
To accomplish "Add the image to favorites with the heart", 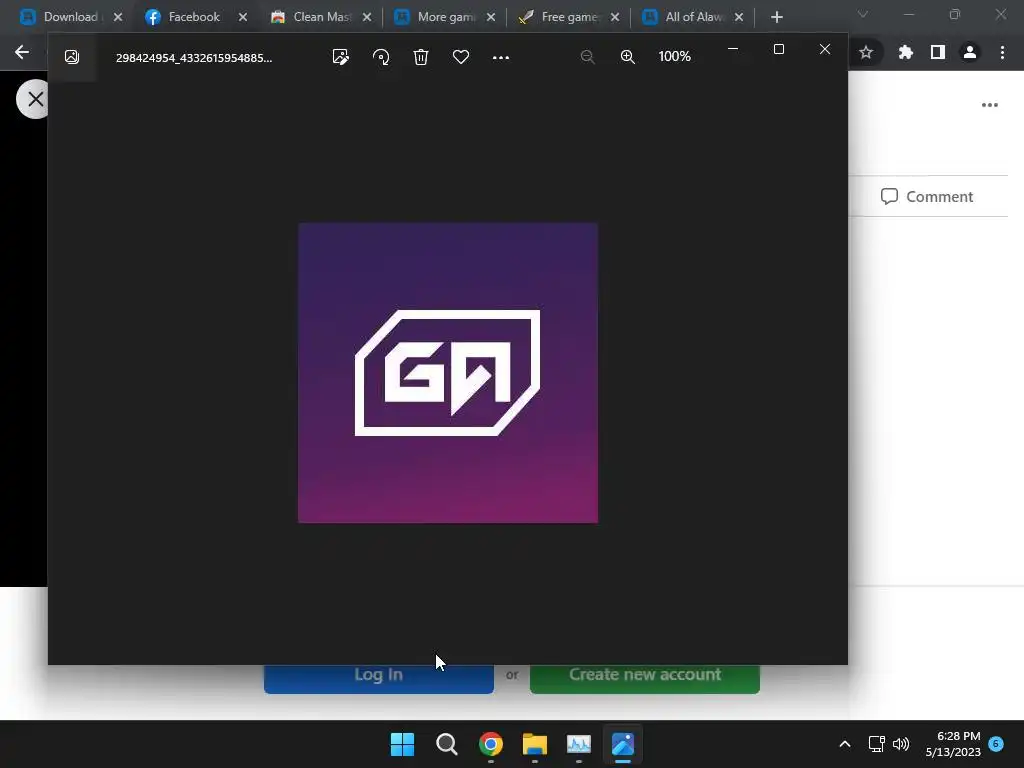I will tap(461, 57).
